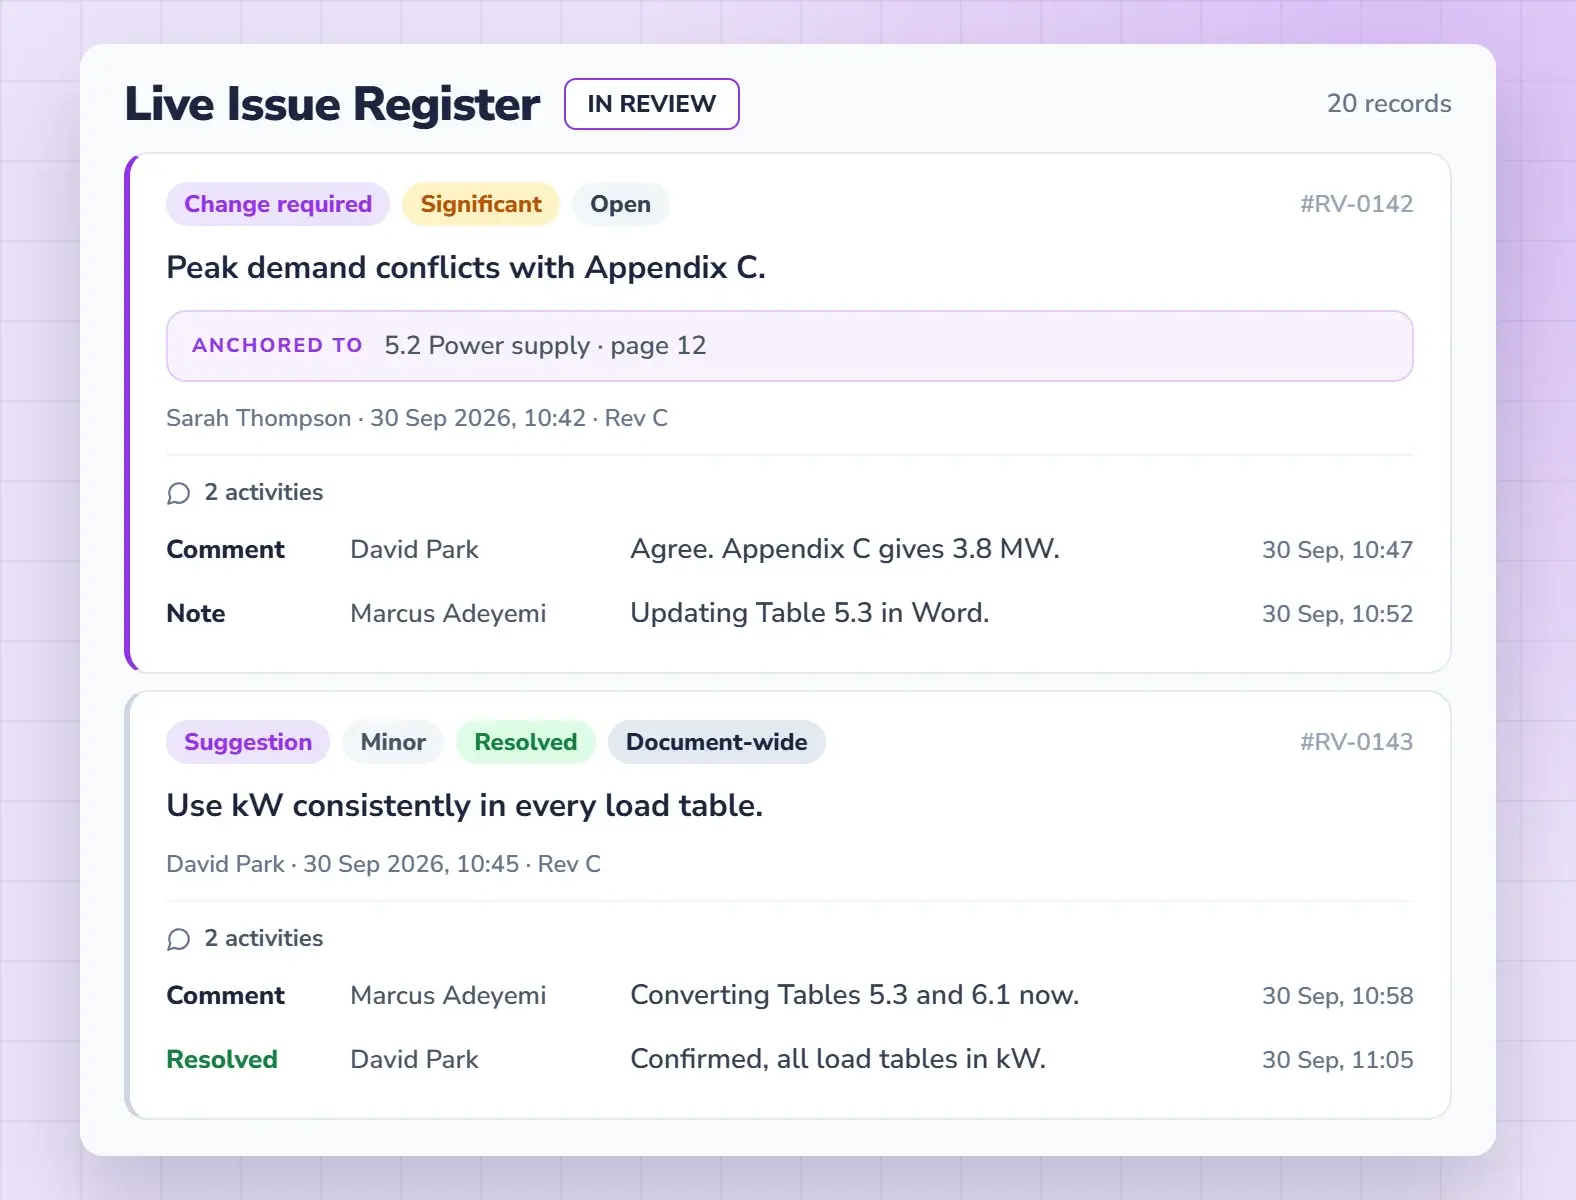Click the green "Resolved" tag next to Minor
The height and width of the screenshot is (1200, 1576).
tap(526, 742)
